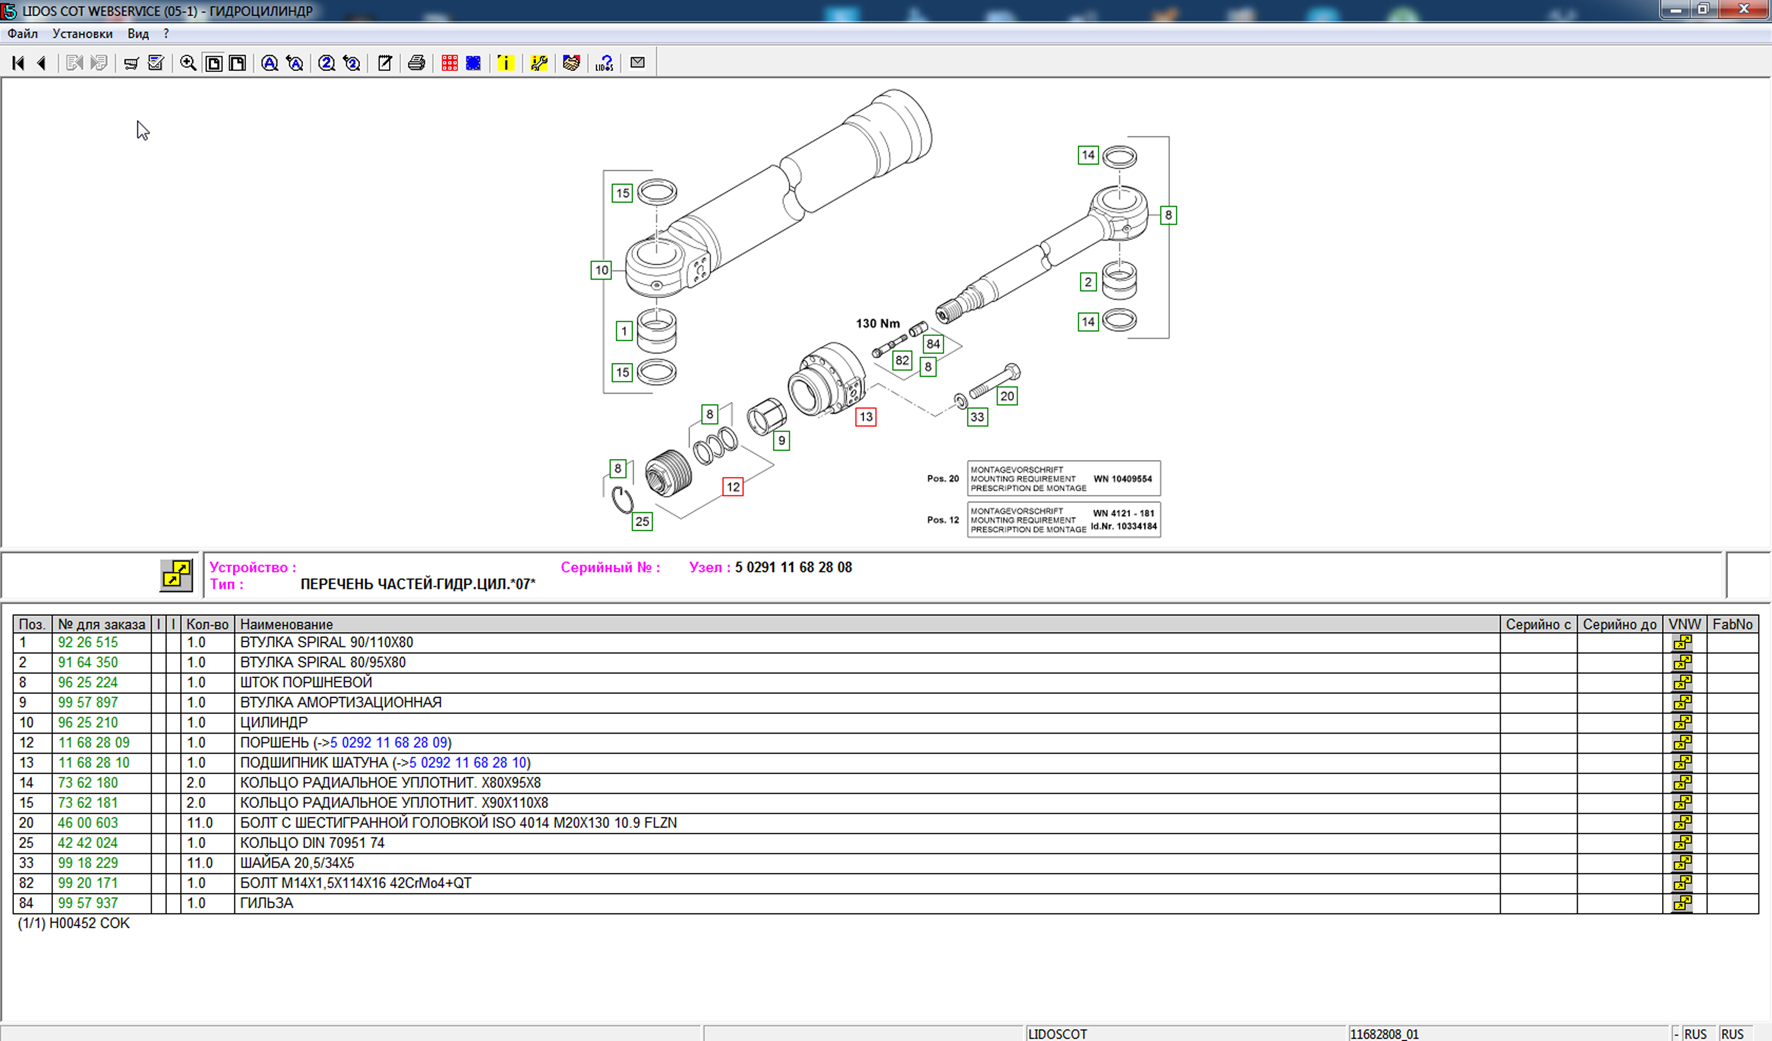Click the magnifier zoom tool
The width and height of the screenshot is (1772, 1041).
click(x=188, y=63)
